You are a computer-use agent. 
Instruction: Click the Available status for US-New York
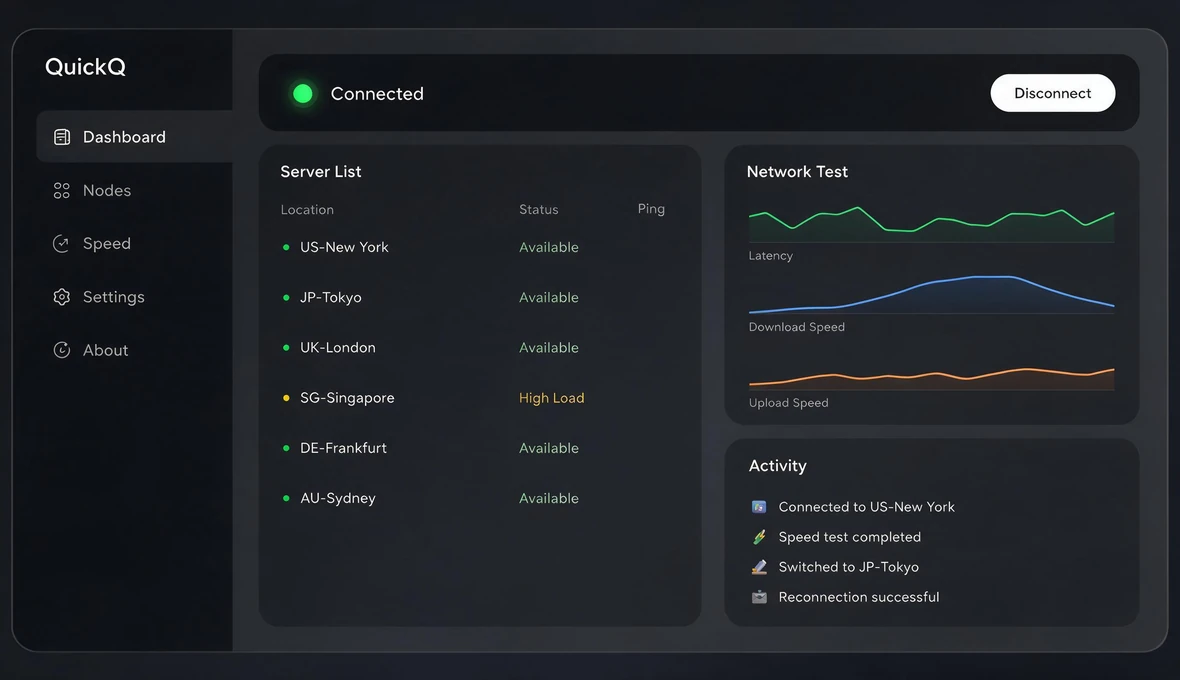[549, 247]
